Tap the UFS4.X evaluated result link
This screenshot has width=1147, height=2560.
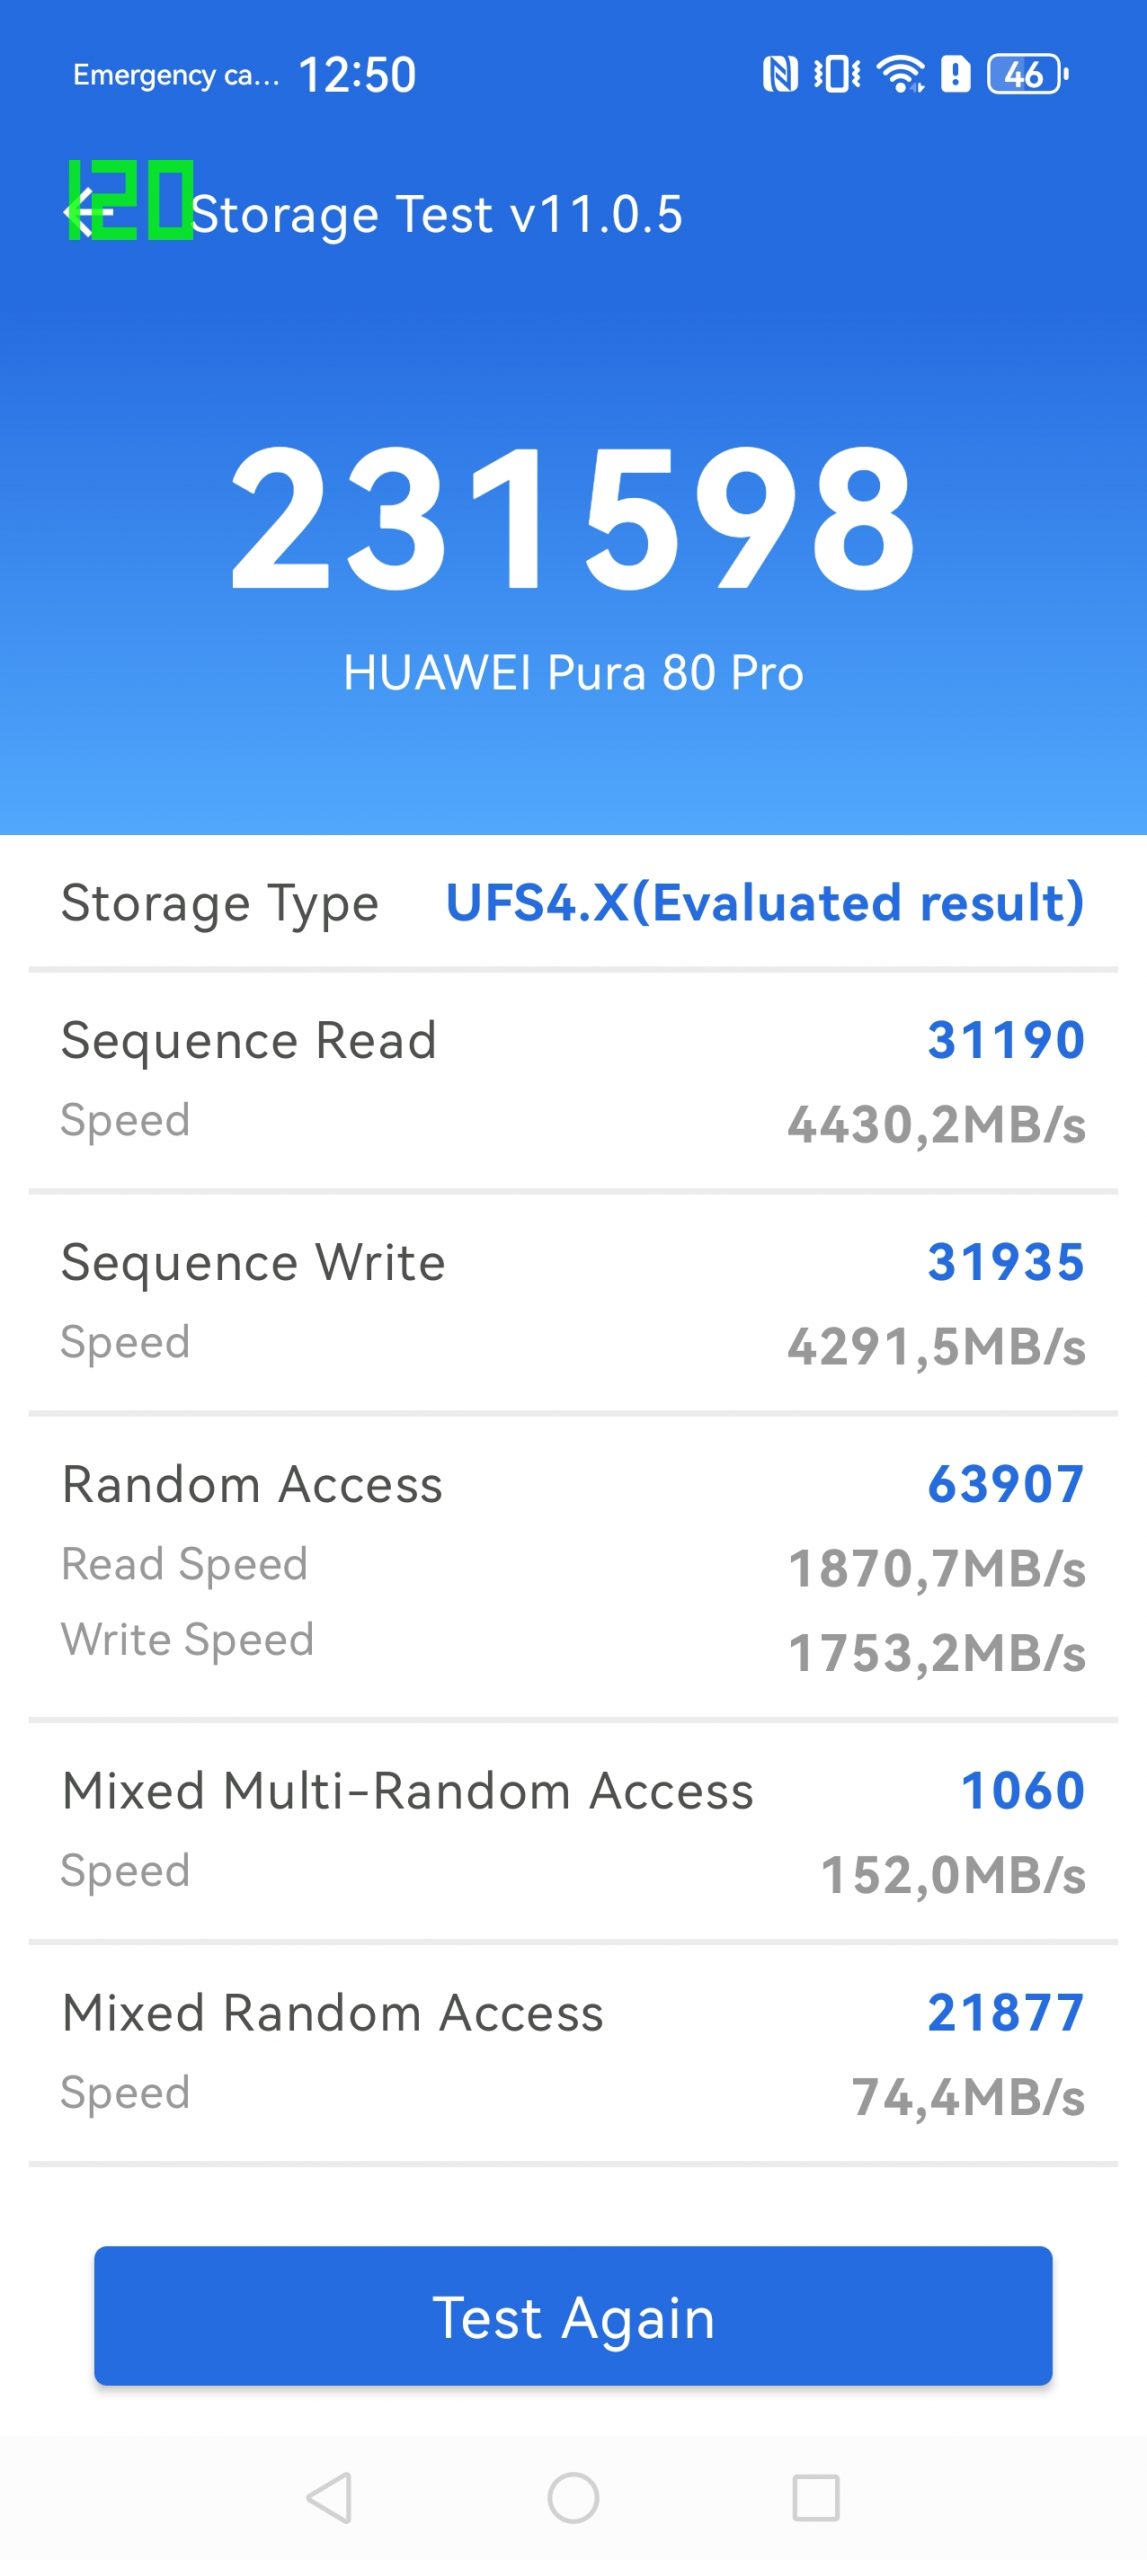764,903
